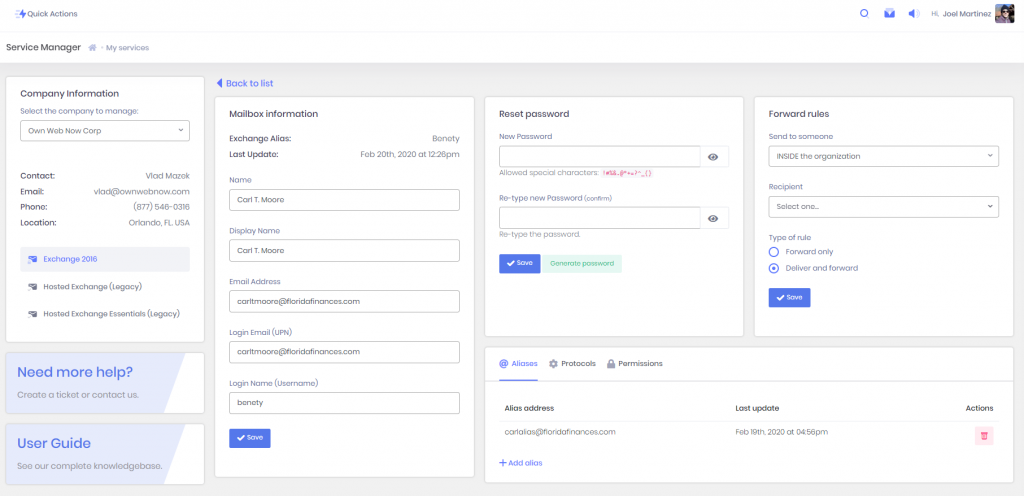Image resolution: width=1024 pixels, height=496 pixels.
Task: Open Quick Actions lightning menu
Action: coord(46,14)
